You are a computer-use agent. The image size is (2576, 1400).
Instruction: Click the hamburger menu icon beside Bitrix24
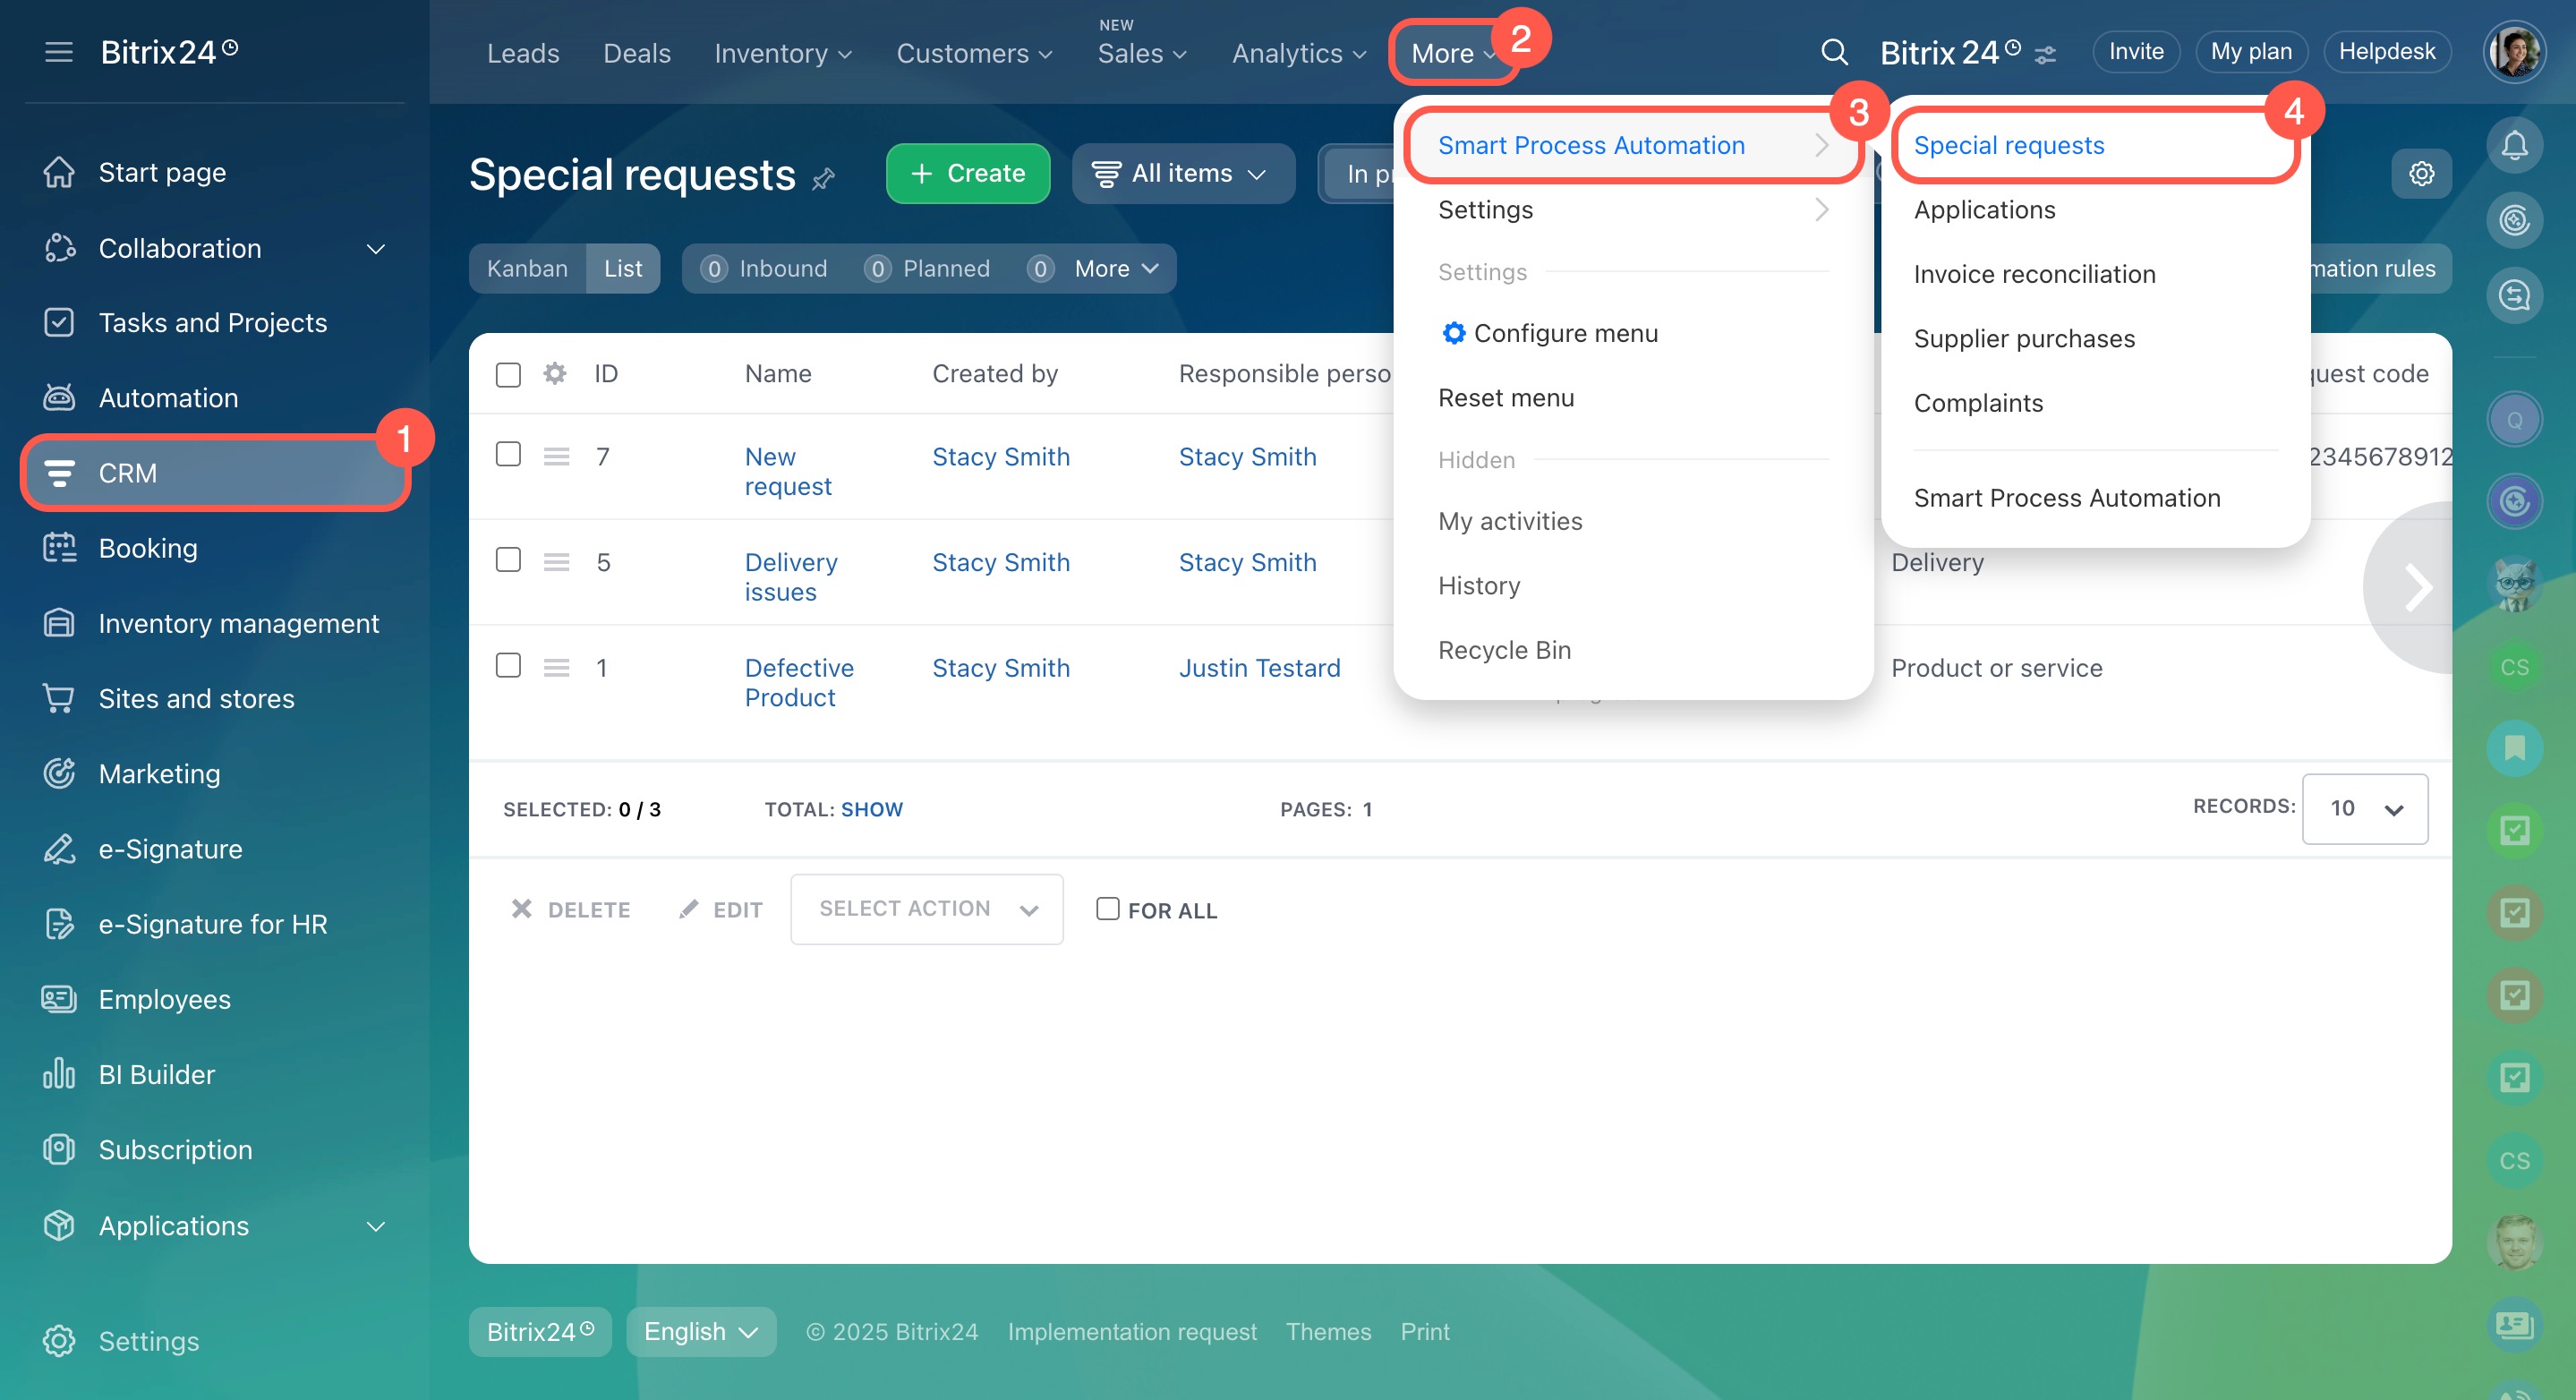pyautogui.click(x=59, y=52)
